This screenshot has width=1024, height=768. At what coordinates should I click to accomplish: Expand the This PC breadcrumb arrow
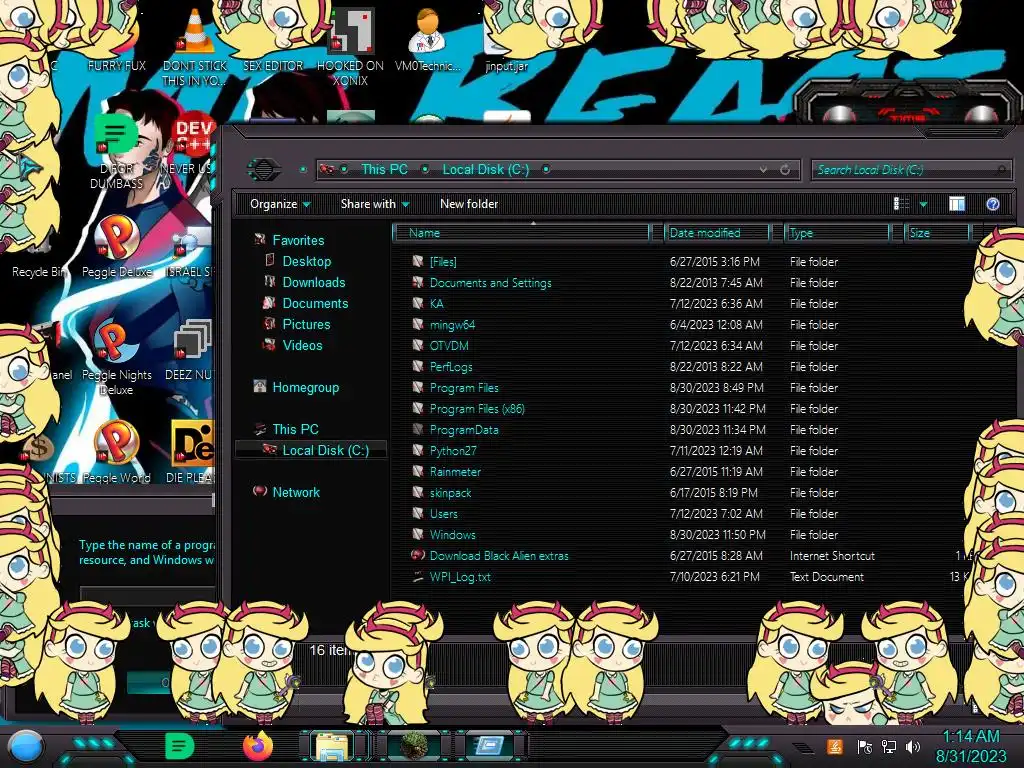tap(425, 169)
